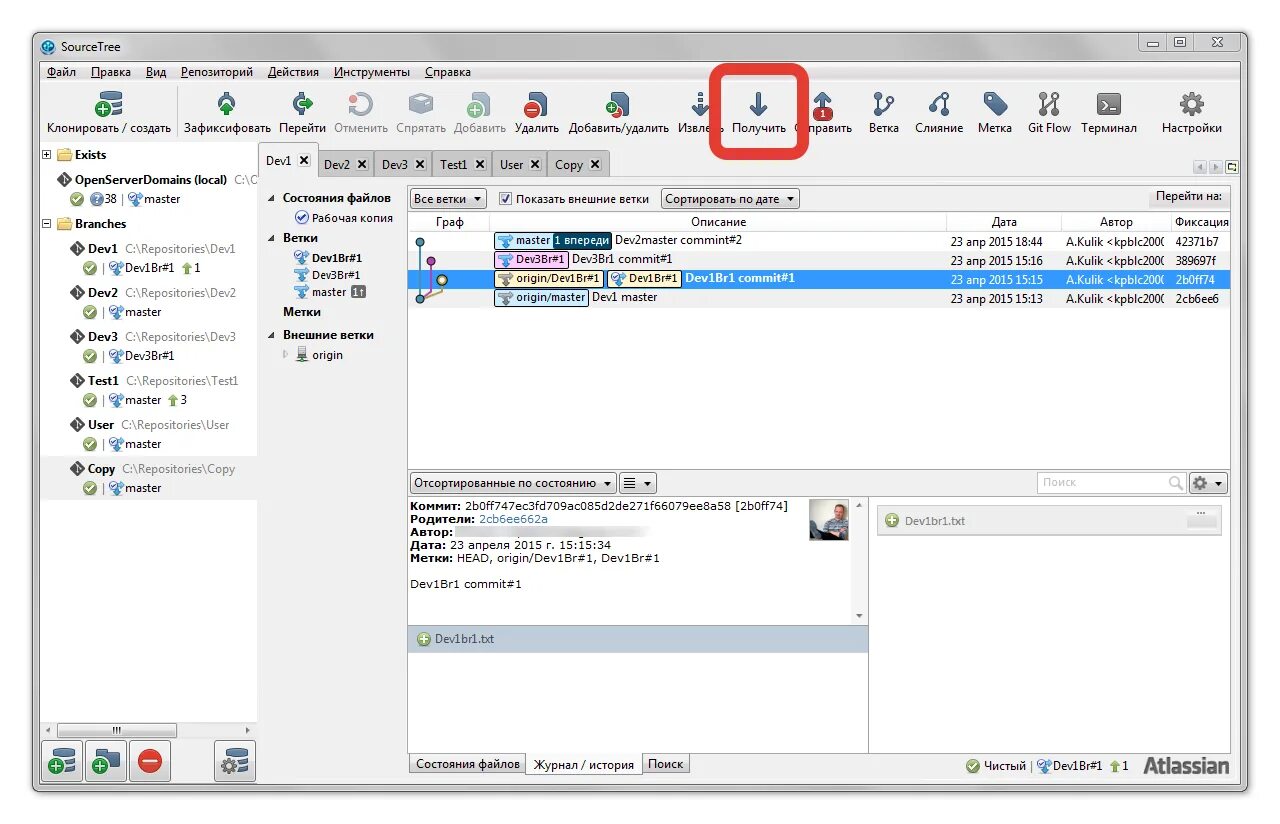This screenshot has height=824, width=1280.
Task: Click the Stash (Спрятать) toolbar icon
Action: point(420,104)
